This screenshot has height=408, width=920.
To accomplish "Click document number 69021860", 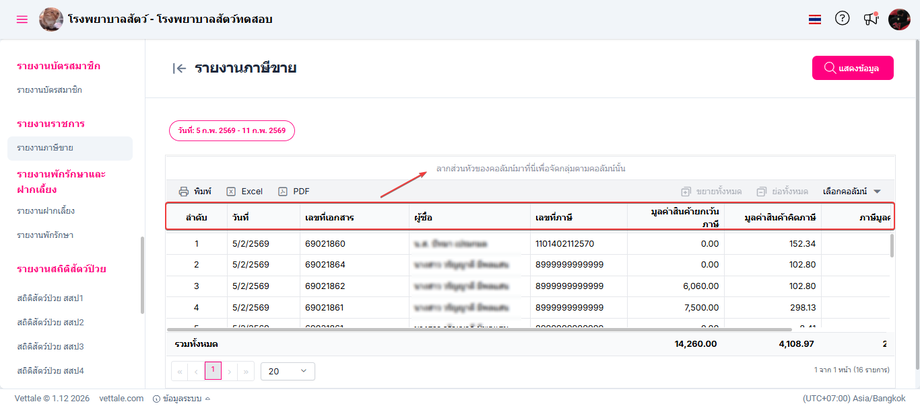I will [325, 243].
